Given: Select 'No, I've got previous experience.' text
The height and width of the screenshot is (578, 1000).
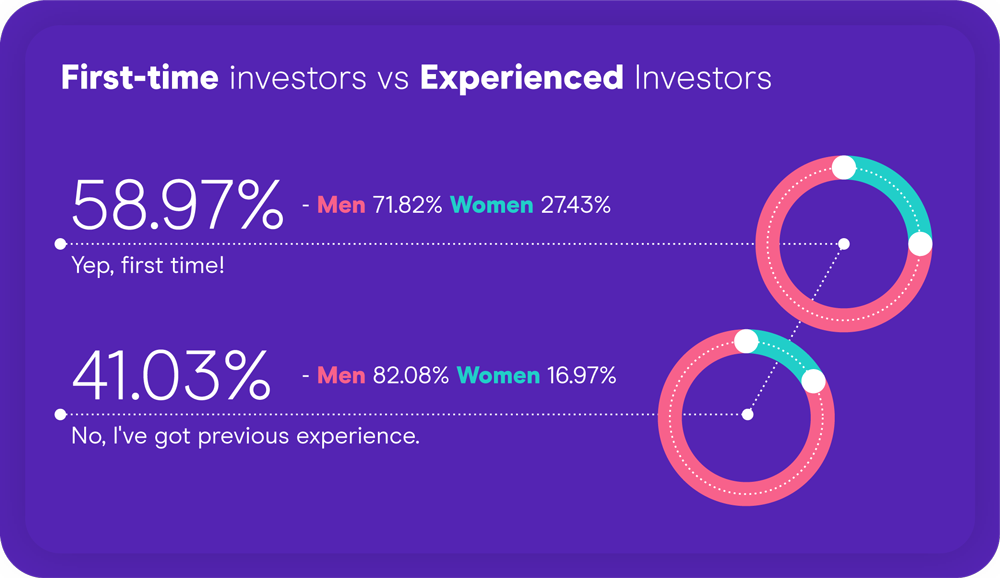Looking at the screenshot, I should (x=246, y=436).
